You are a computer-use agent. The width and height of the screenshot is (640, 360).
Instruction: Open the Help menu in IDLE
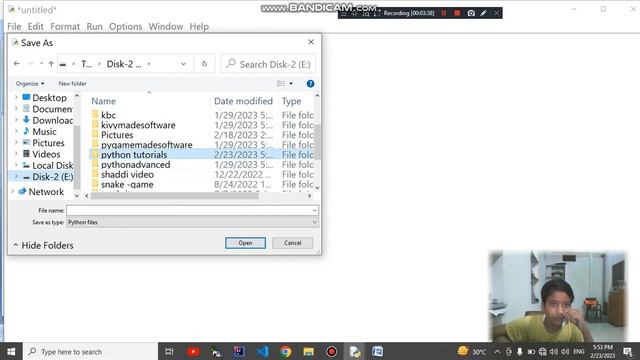tap(199, 27)
